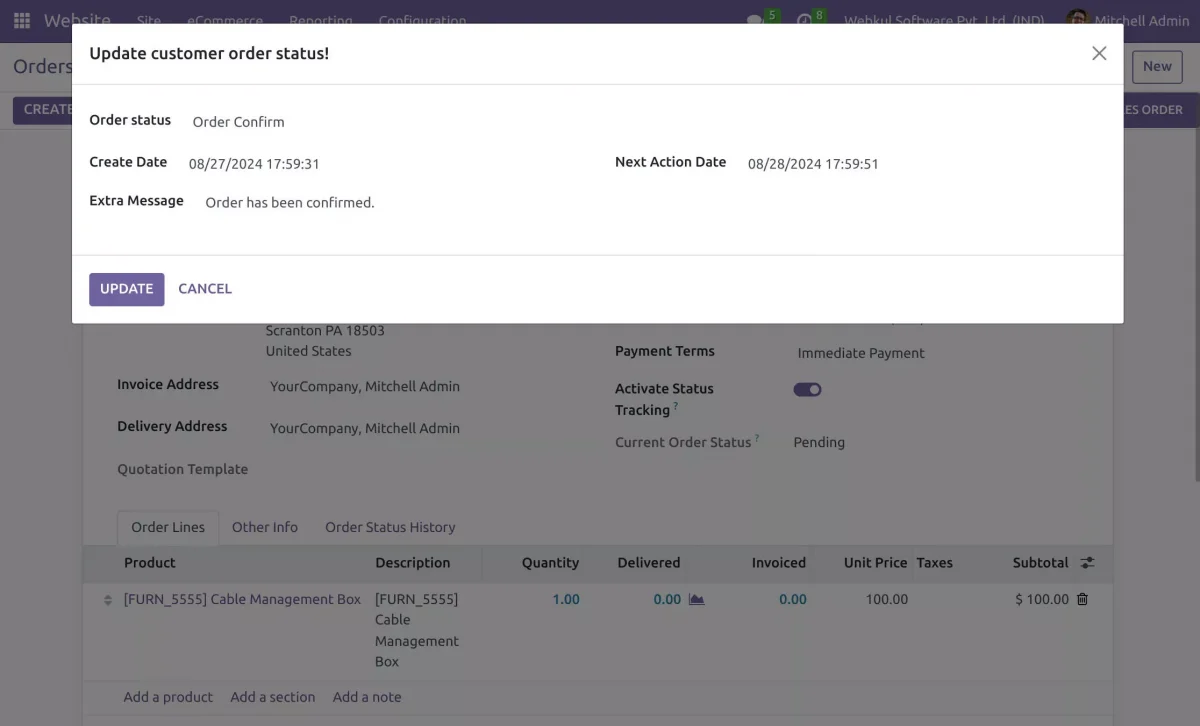Open the Reporting menu

[x=319, y=20]
